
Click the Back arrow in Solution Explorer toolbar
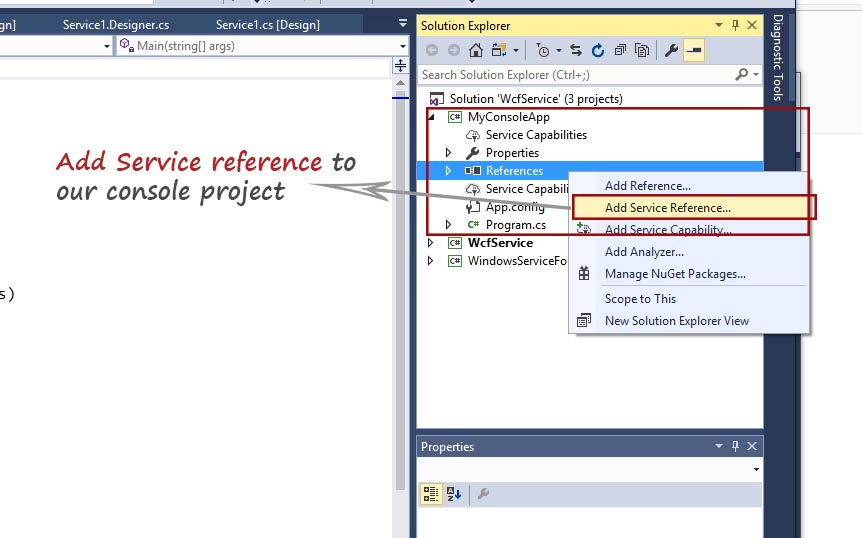coord(432,51)
